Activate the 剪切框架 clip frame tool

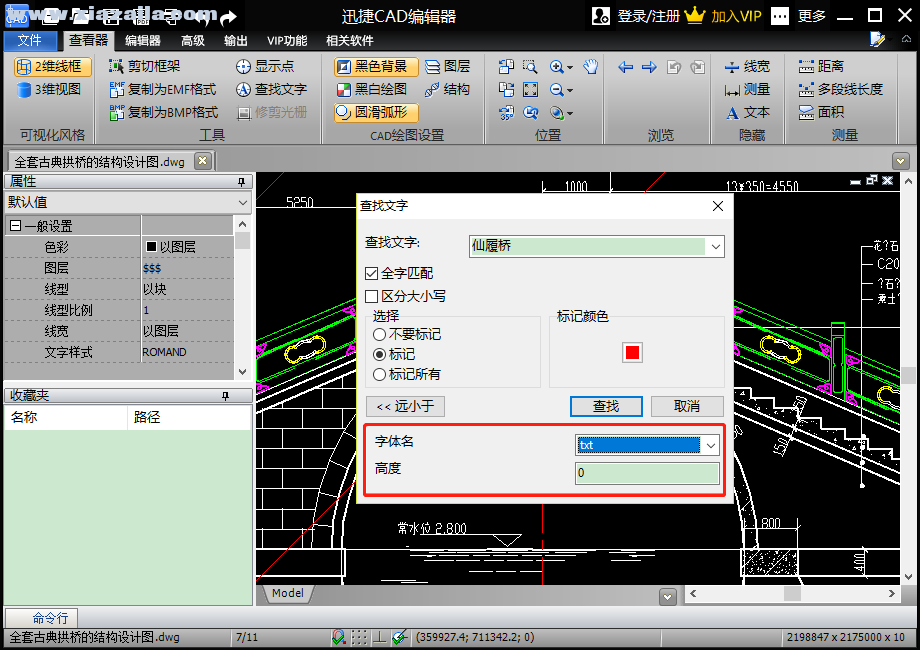tap(144, 66)
